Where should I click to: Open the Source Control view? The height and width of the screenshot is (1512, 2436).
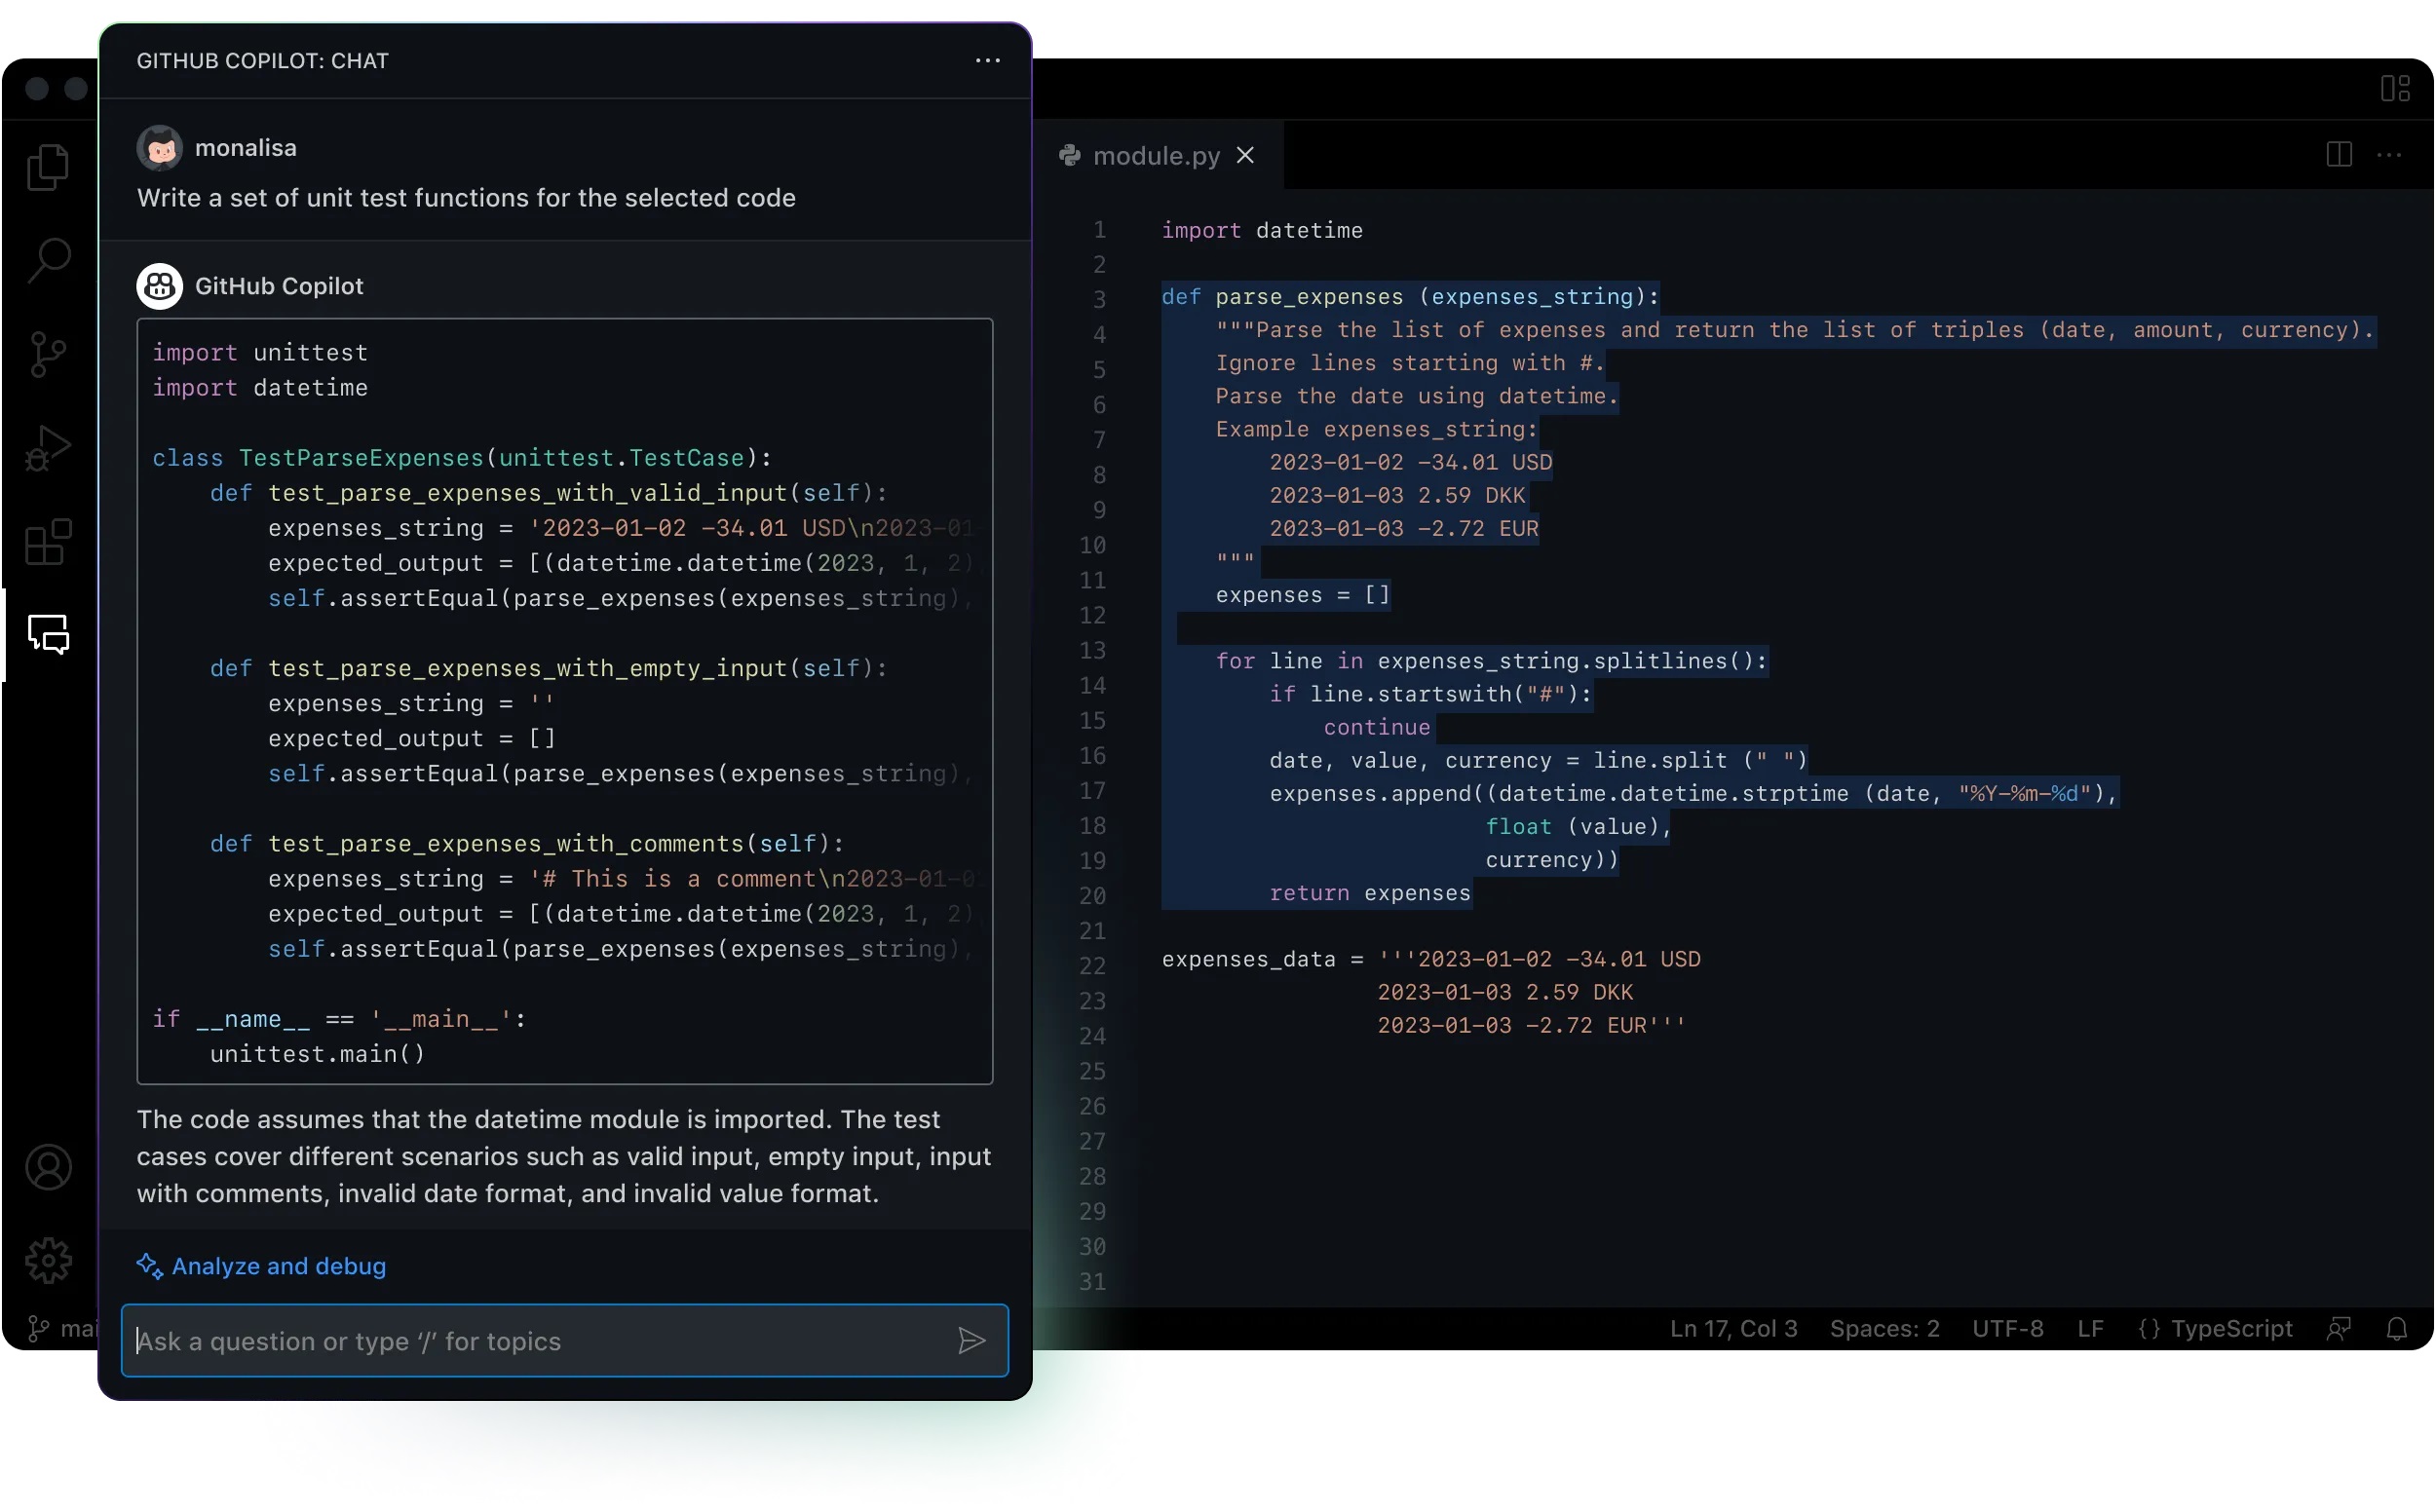pyautogui.click(x=48, y=354)
